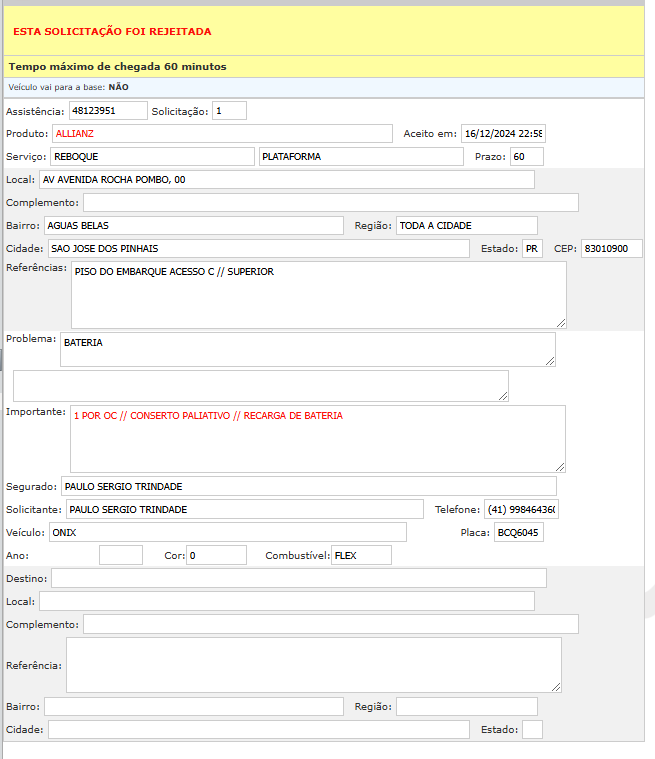The image size is (655, 759).
Task: Click the empty Destino field
Action: [298, 578]
